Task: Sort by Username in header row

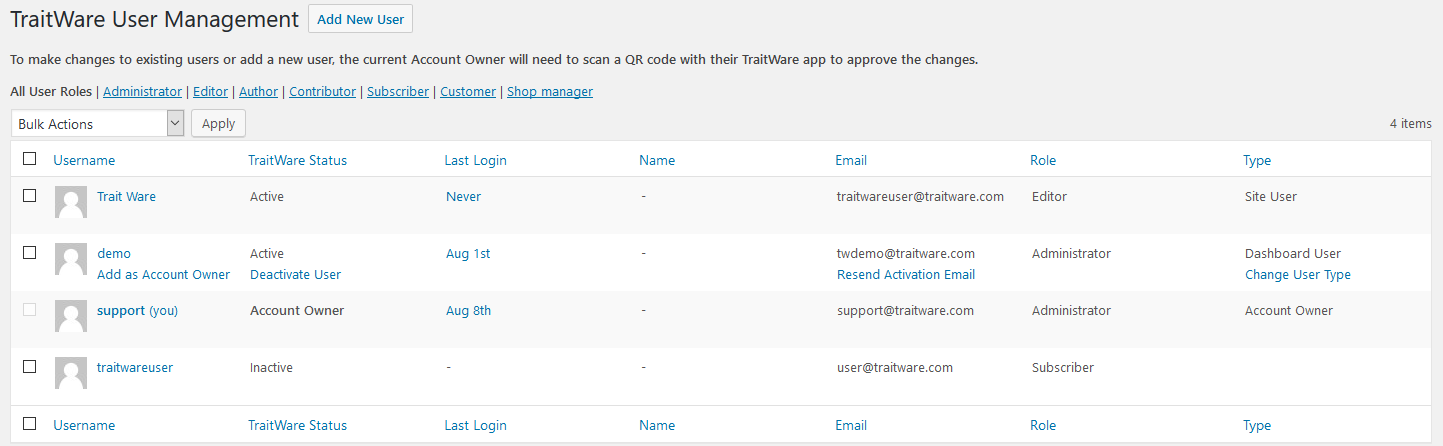Action: point(84,160)
